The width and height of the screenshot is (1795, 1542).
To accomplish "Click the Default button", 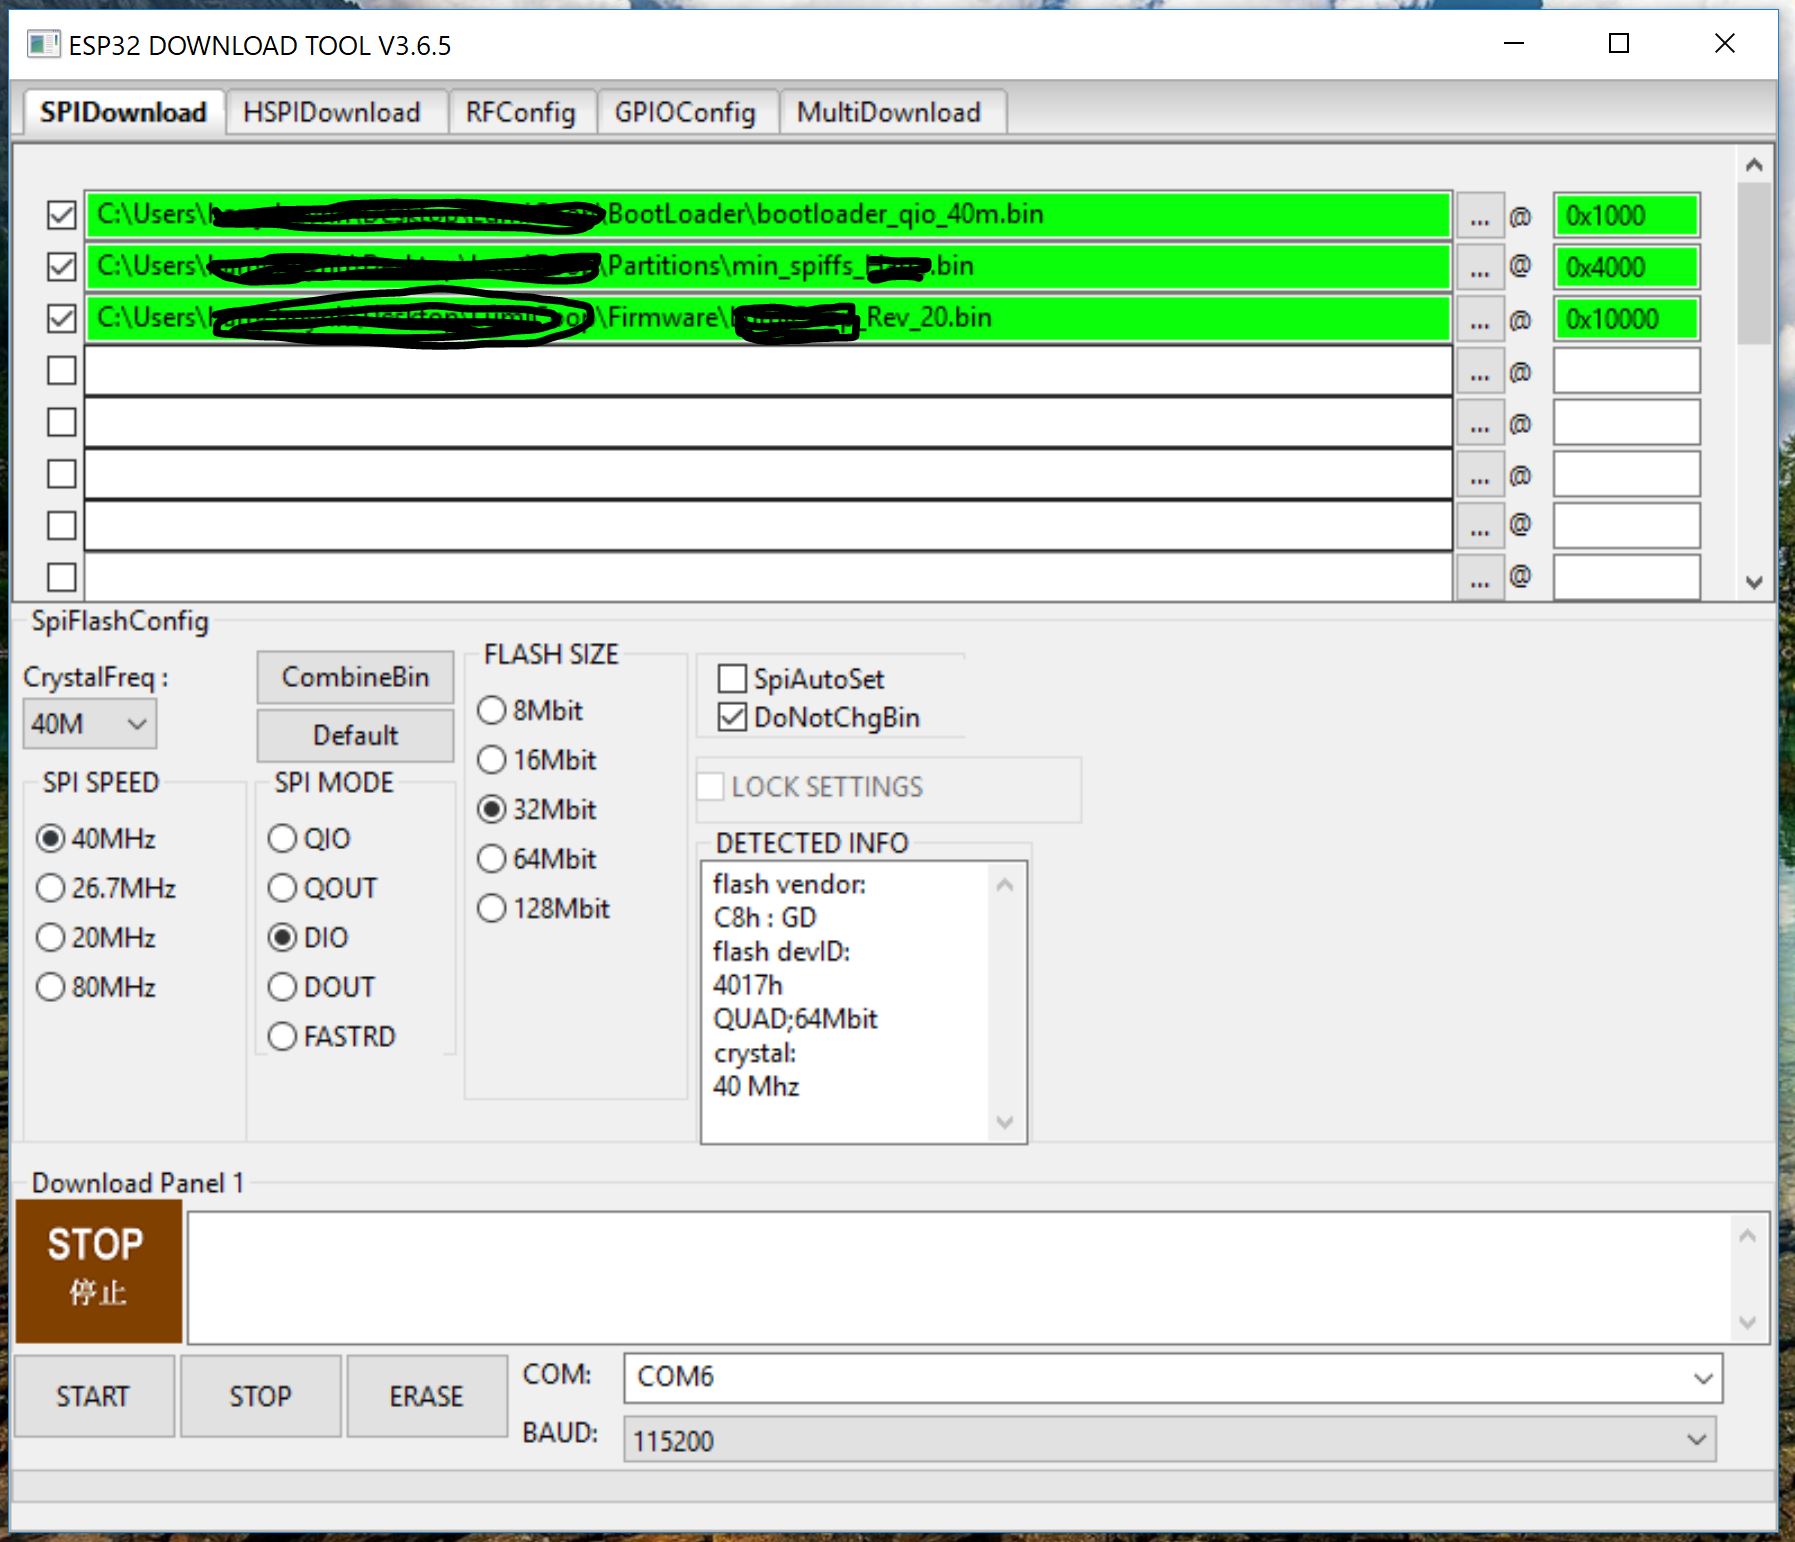I will (x=355, y=735).
